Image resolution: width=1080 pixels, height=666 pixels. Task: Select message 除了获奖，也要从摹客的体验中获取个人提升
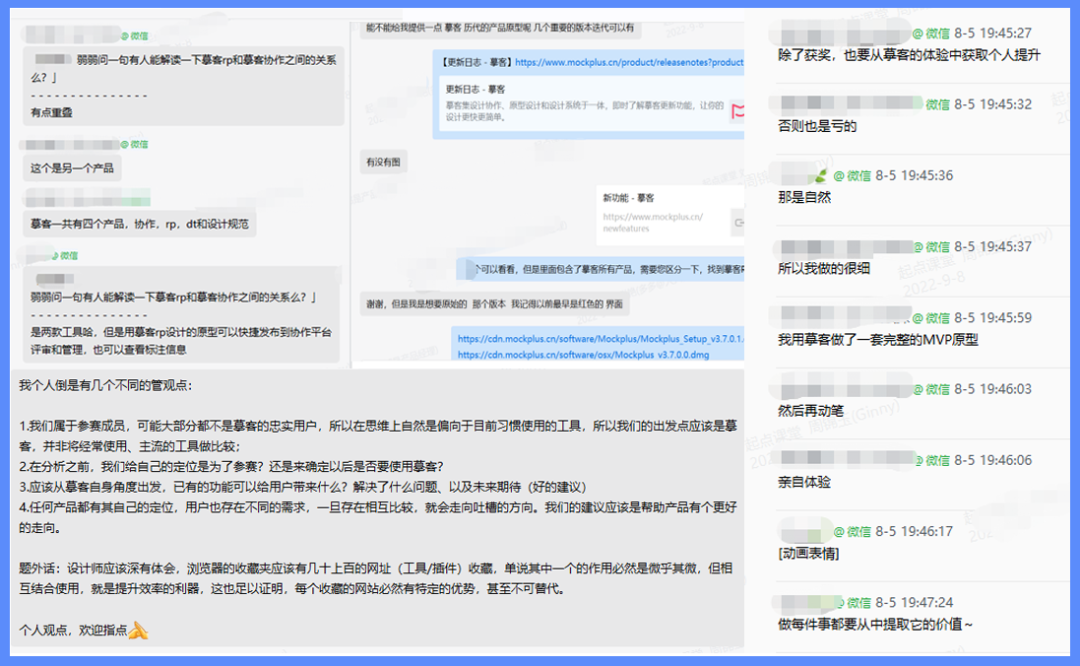[x=908, y=55]
